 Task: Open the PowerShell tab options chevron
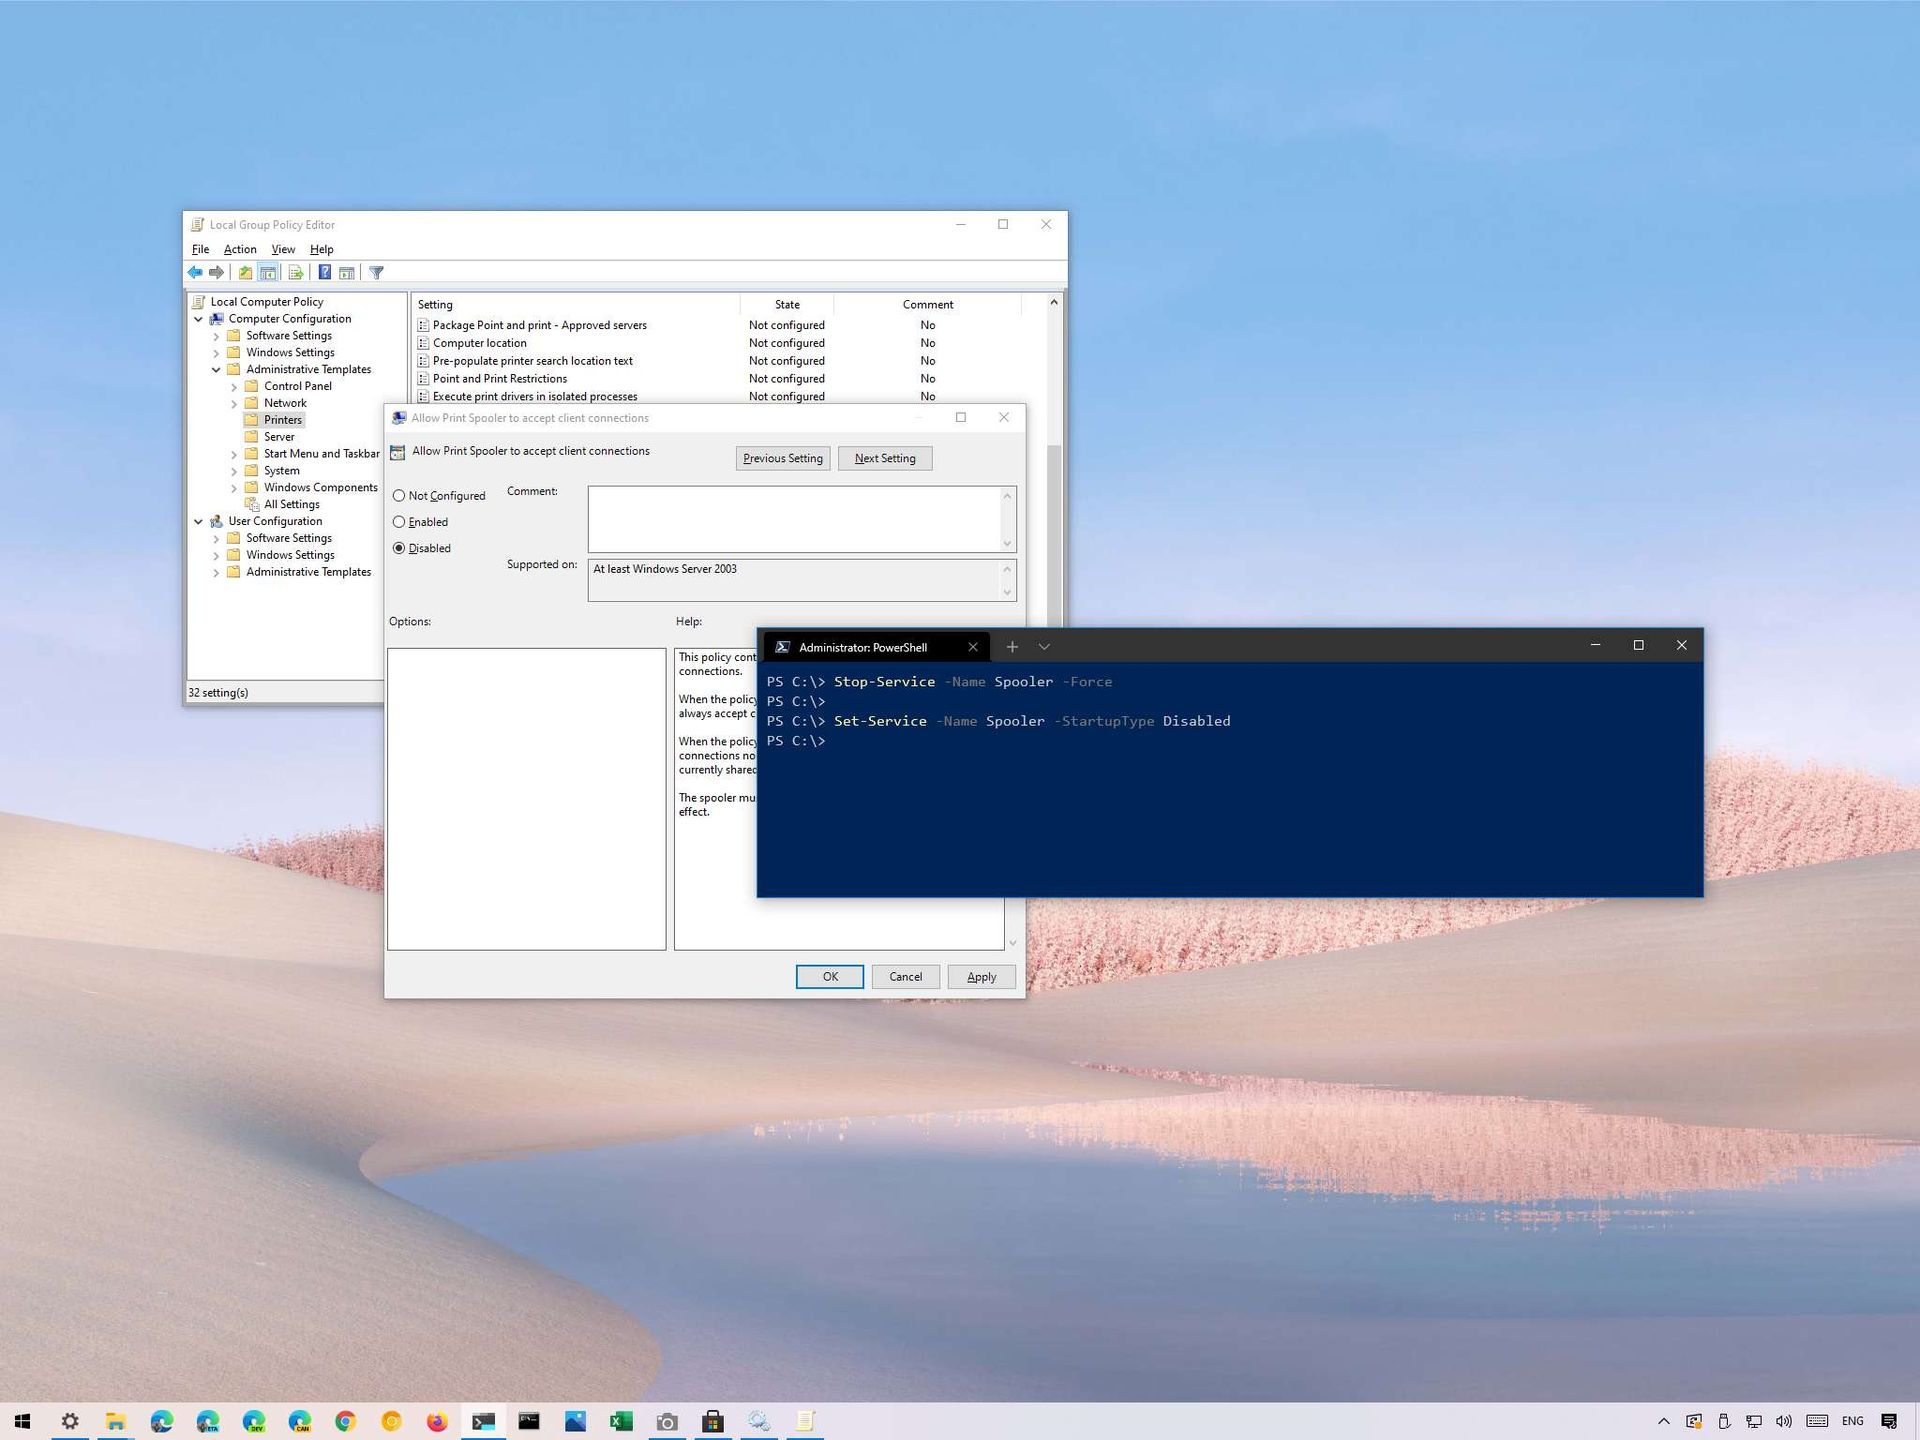1044,646
